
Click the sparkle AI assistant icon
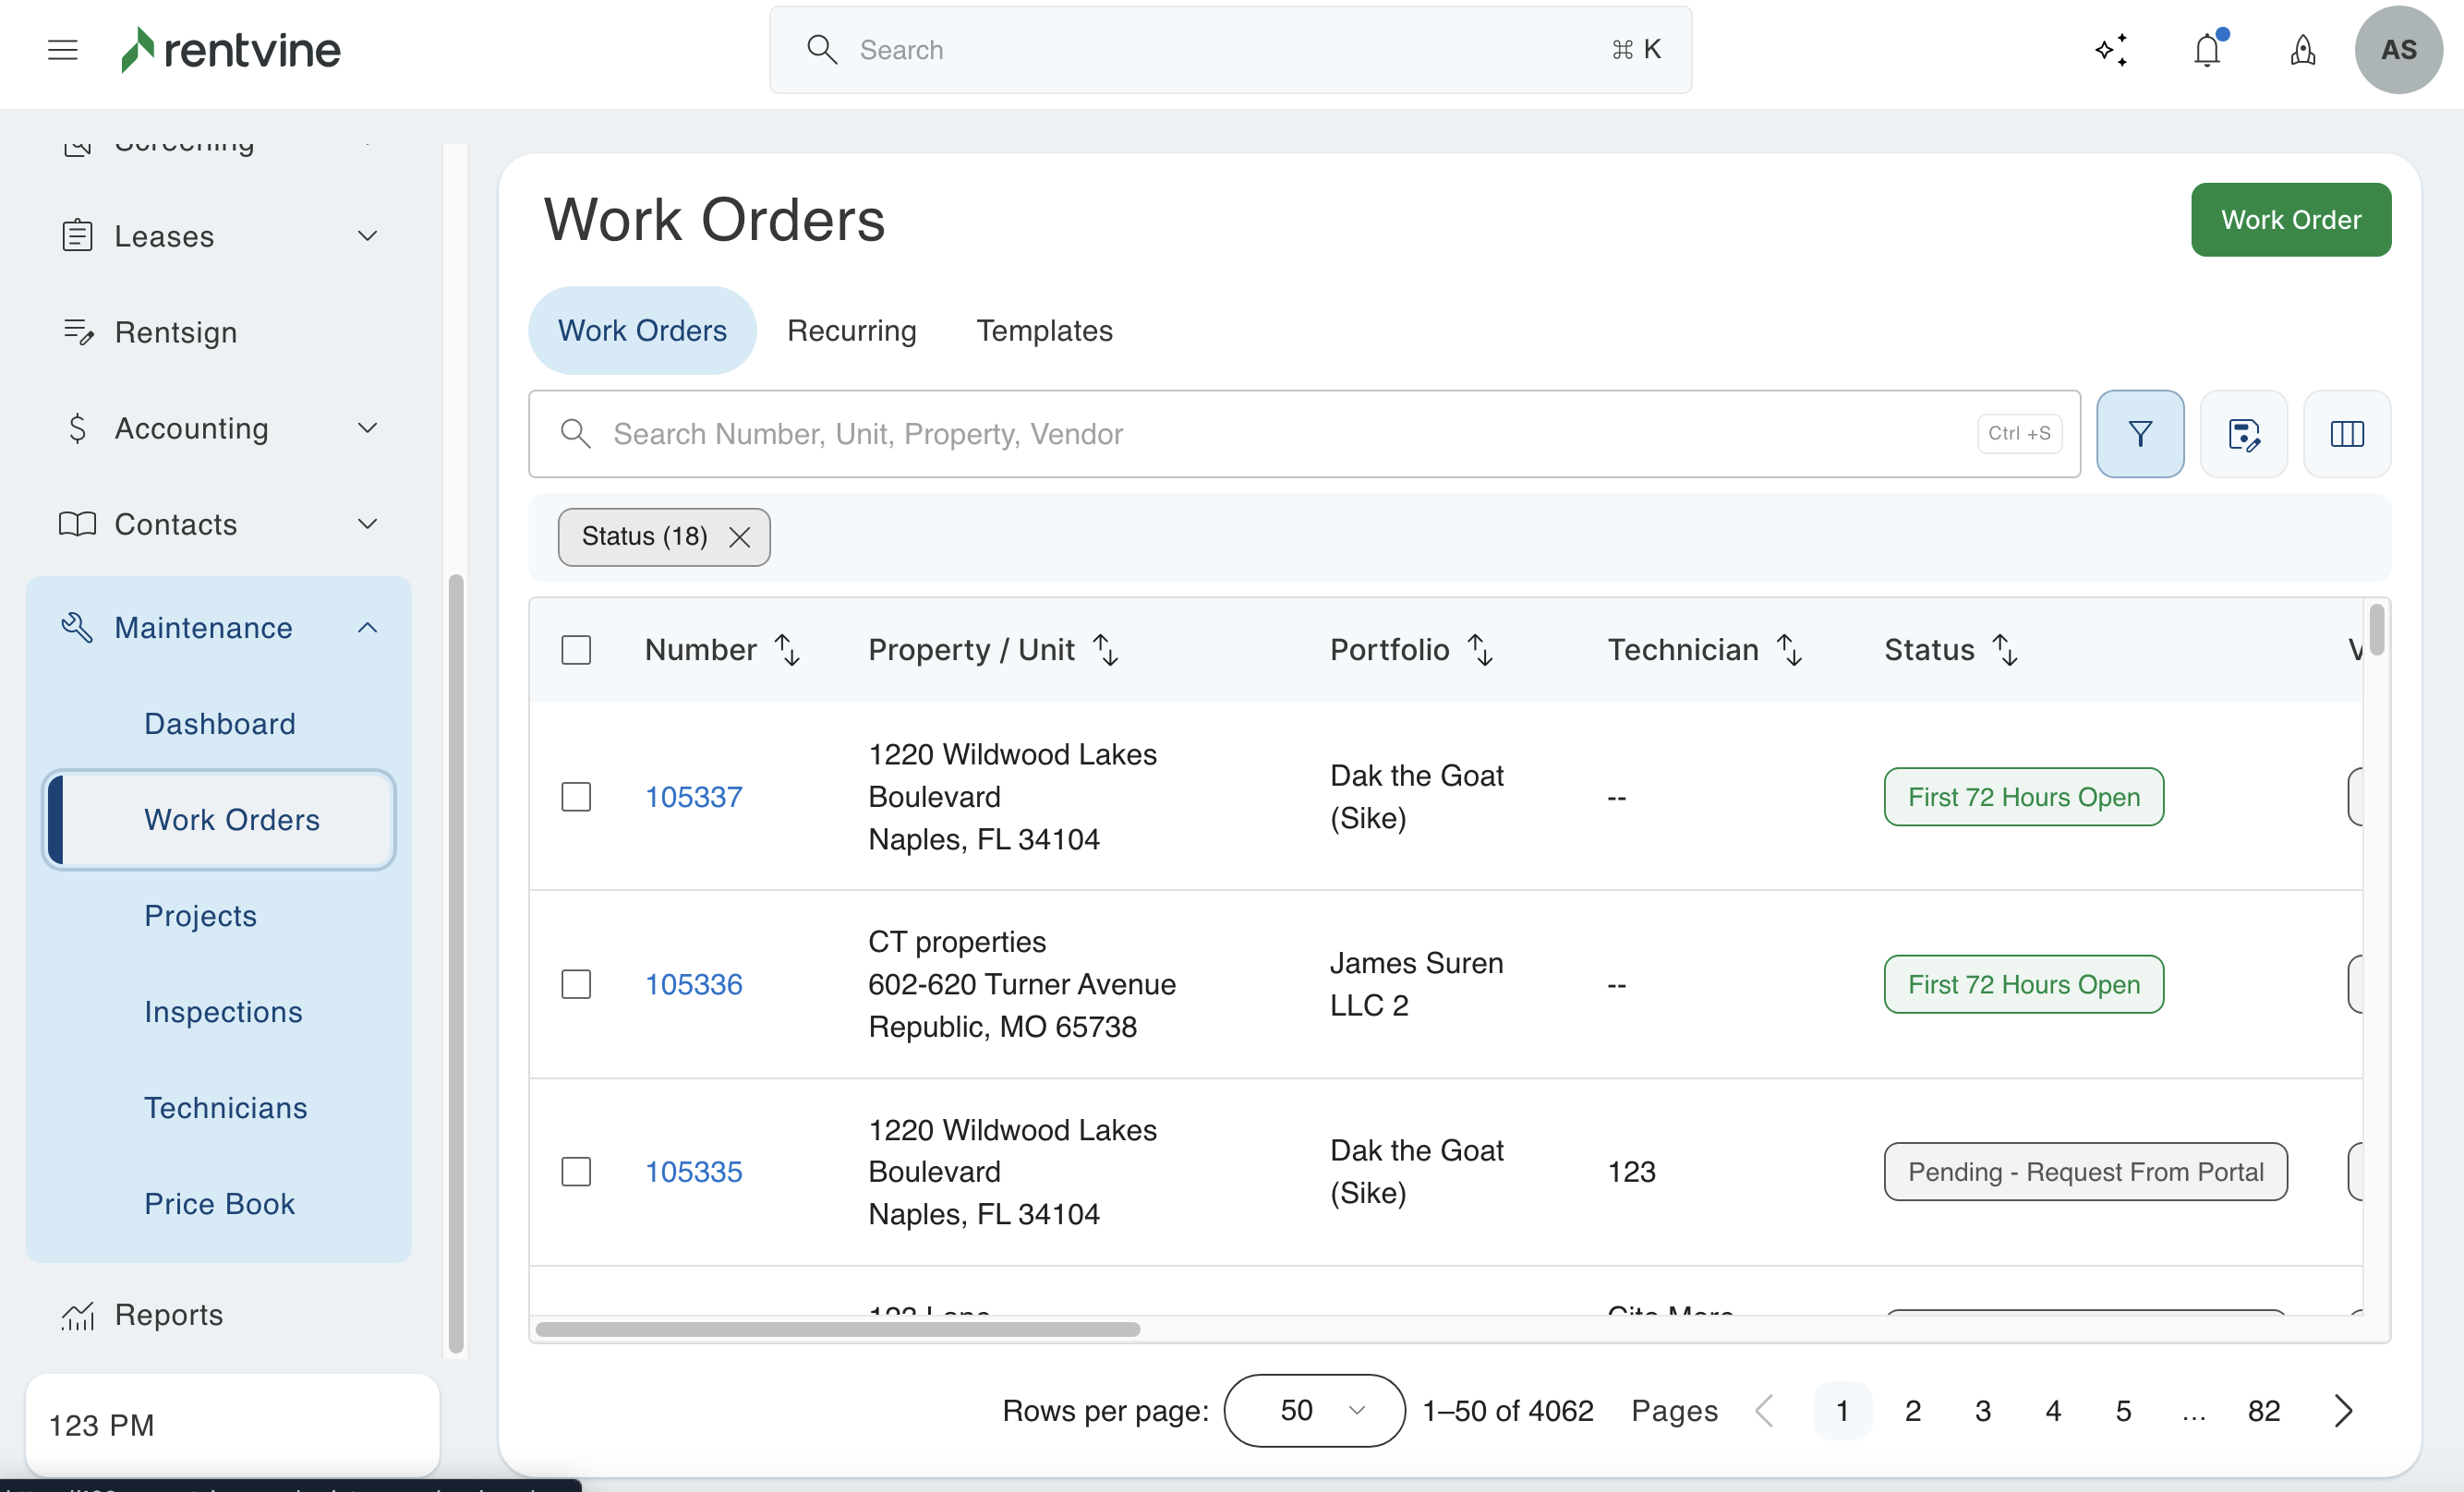click(2111, 50)
